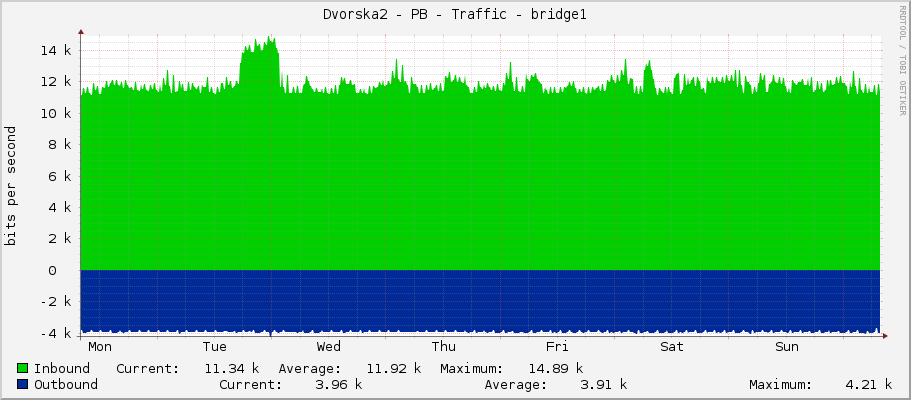Click the blue Outbound legend color swatch
The height and width of the screenshot is (400, 911).
(23, 384)
